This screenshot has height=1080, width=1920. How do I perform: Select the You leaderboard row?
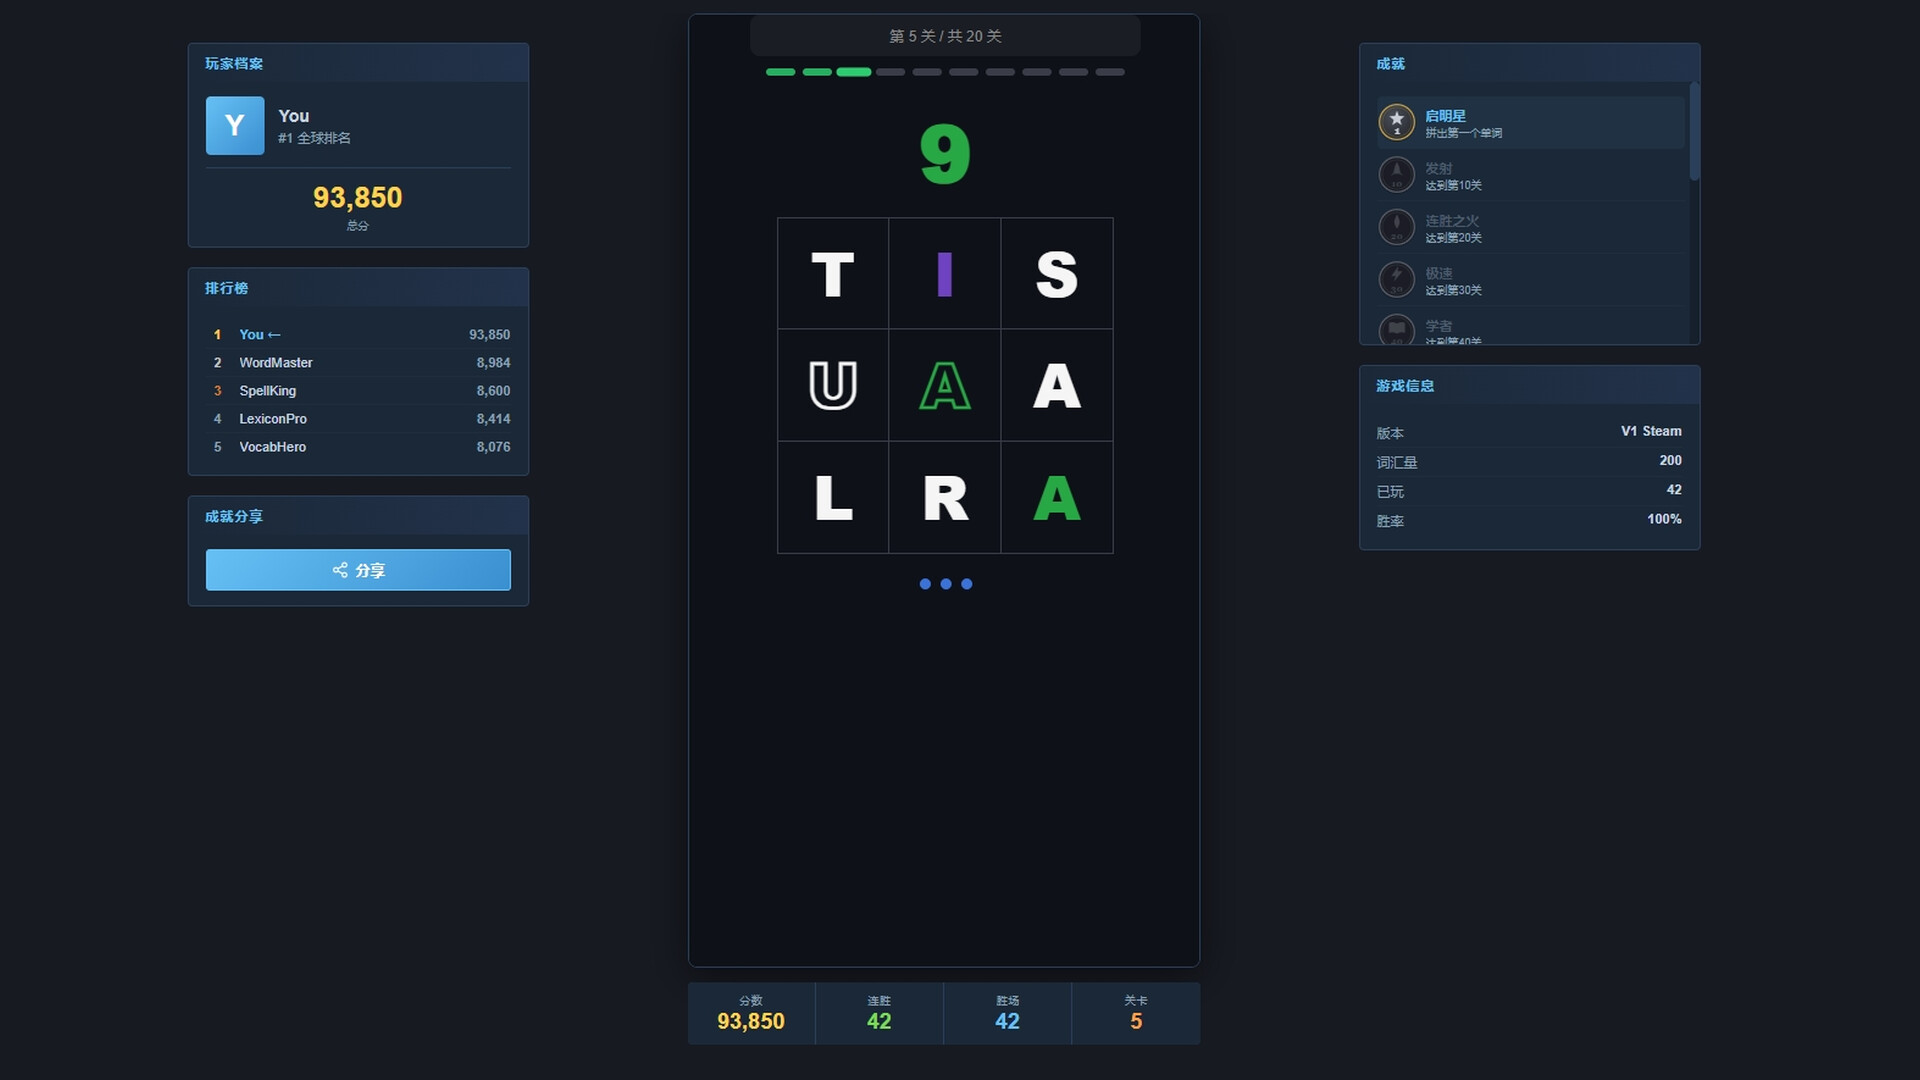pyautogui.click(x=358, y=334)
